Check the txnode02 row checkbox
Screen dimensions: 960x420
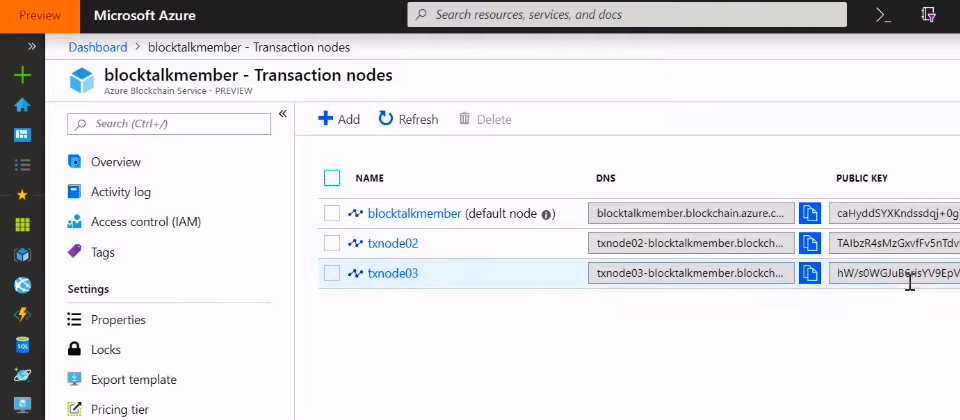point(332,243)
